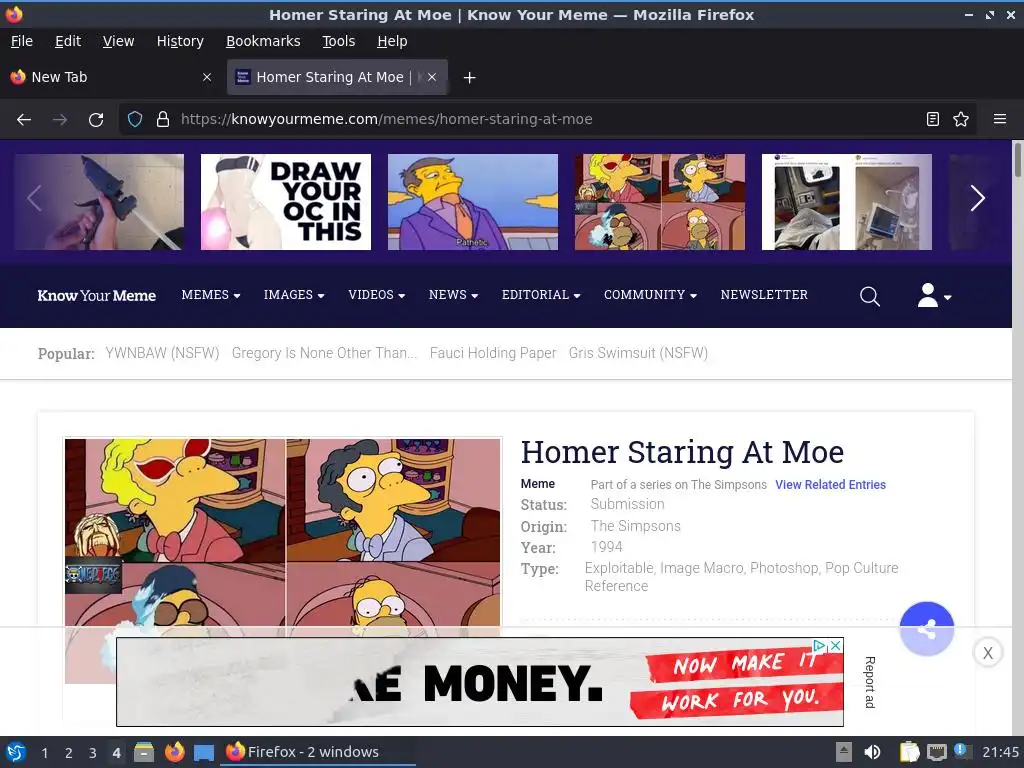Open the tracking protection shield
This screenshot has width=1024, height=768.
[x=135, y=119]
